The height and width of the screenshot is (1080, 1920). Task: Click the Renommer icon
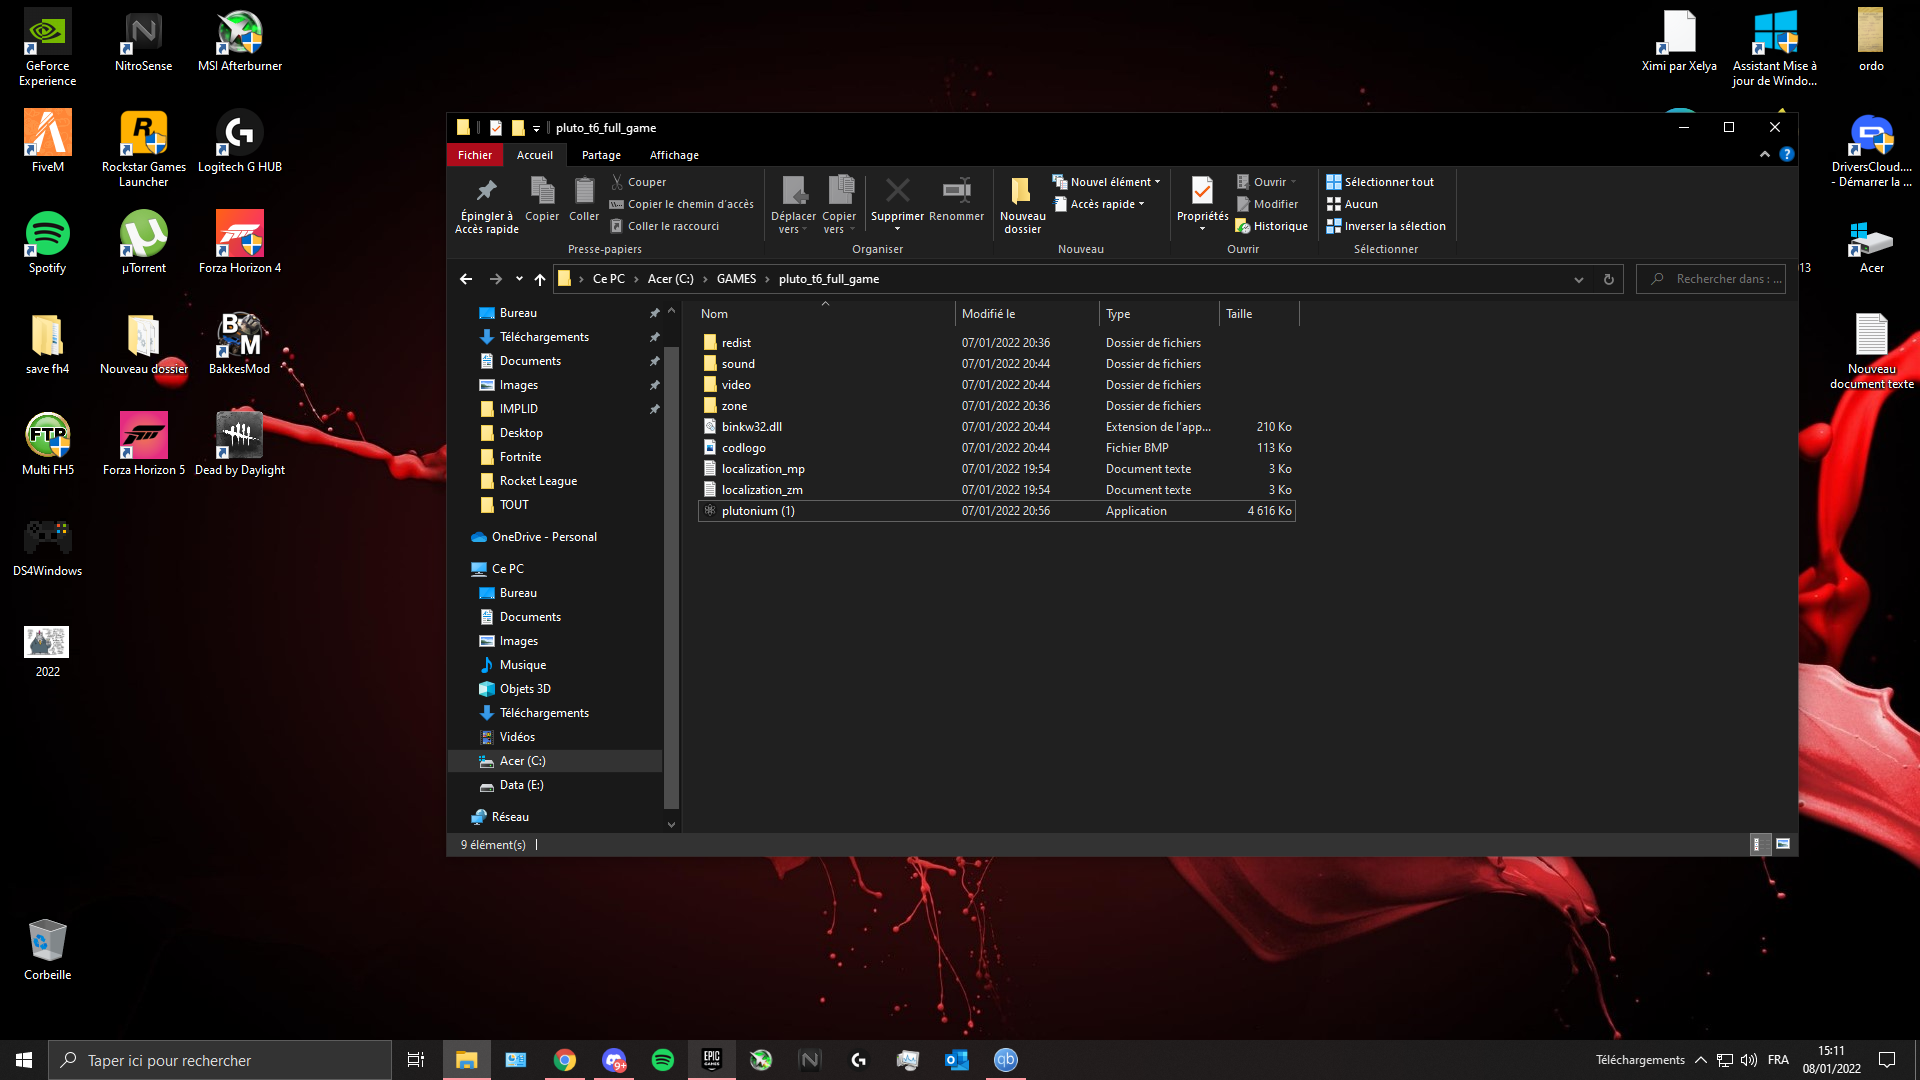[956, 190]
